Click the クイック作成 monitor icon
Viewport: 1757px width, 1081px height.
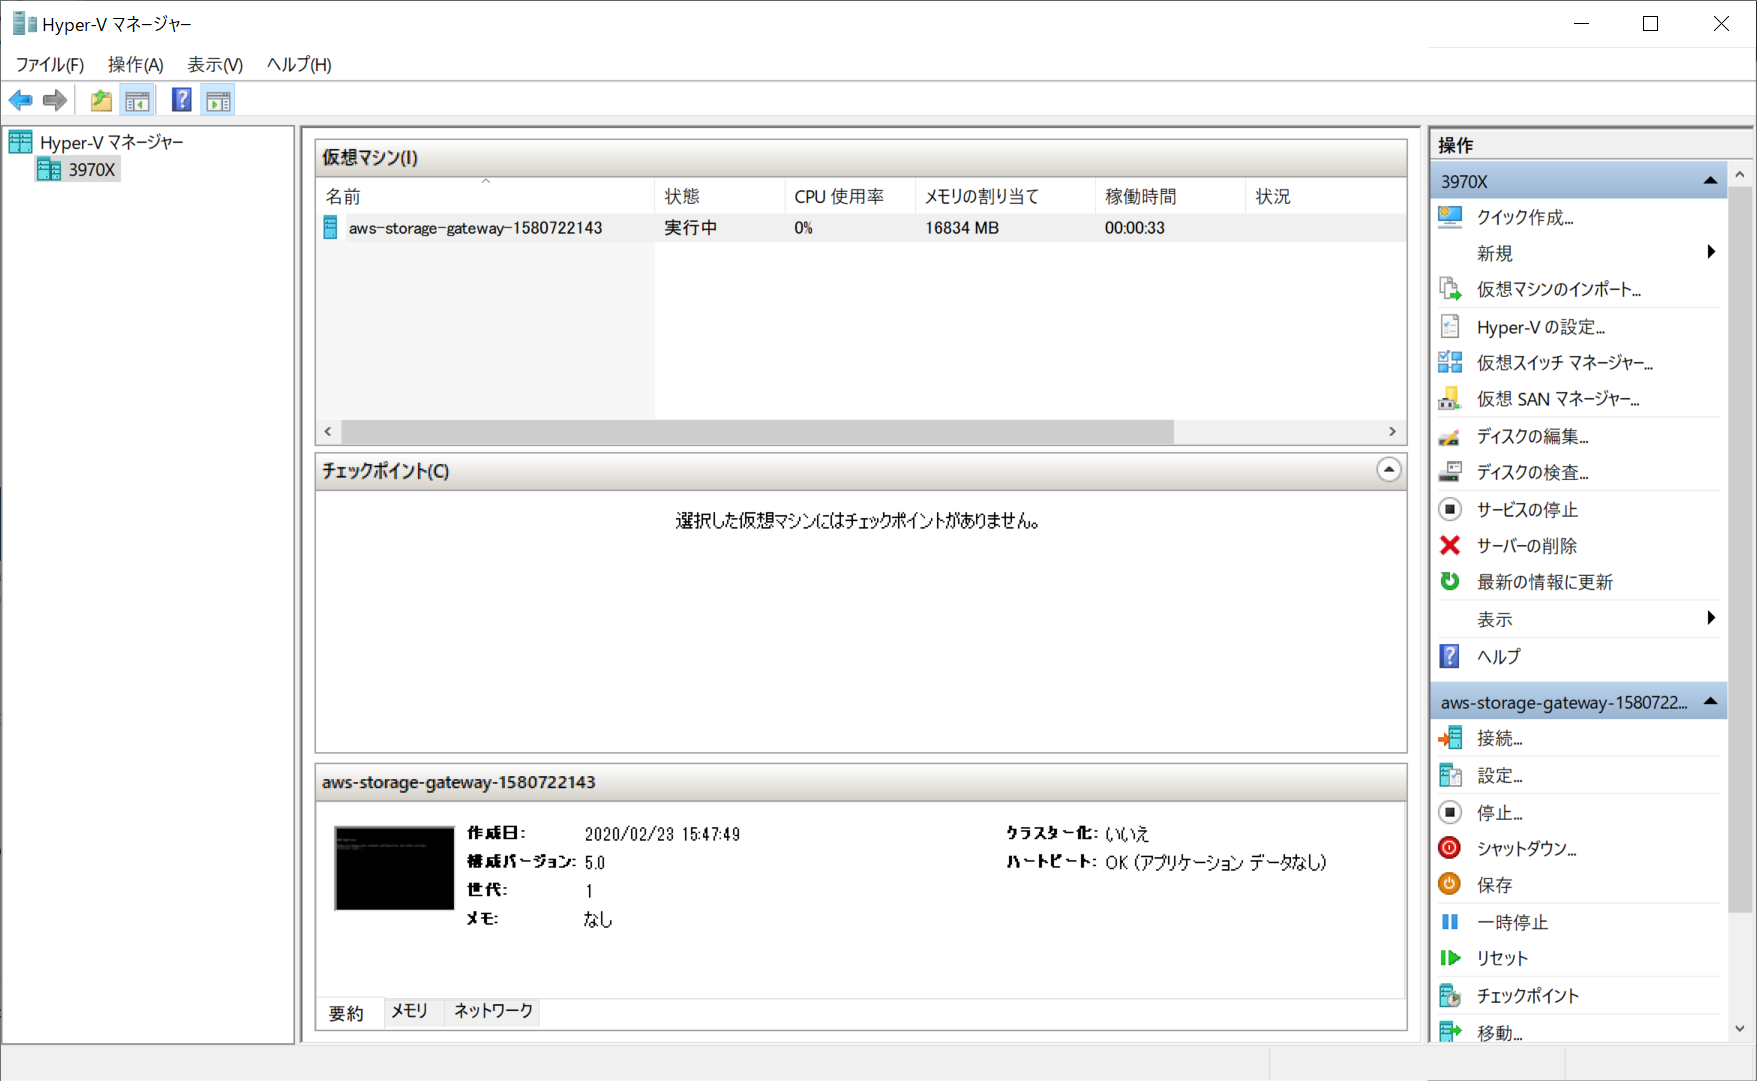coord(1450,217)
